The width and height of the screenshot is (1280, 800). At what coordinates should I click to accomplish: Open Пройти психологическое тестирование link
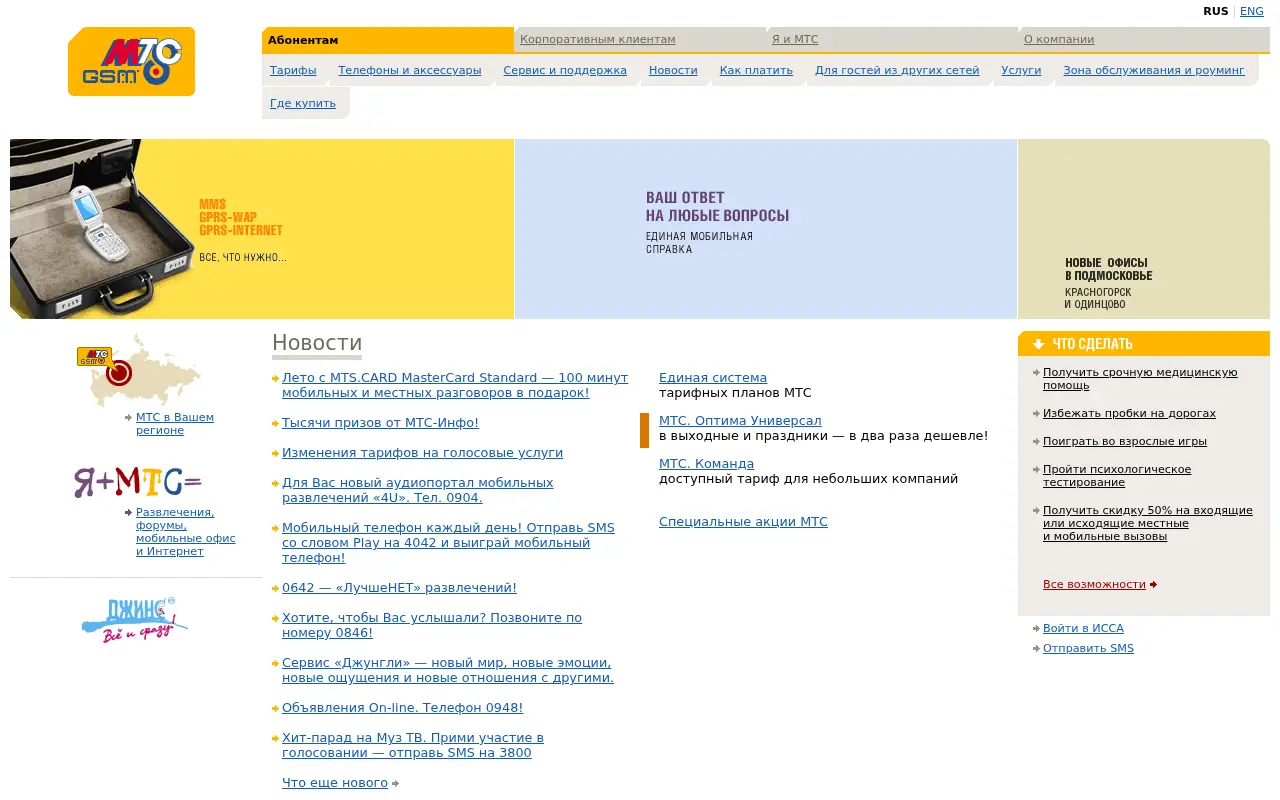coord(1117,476)
